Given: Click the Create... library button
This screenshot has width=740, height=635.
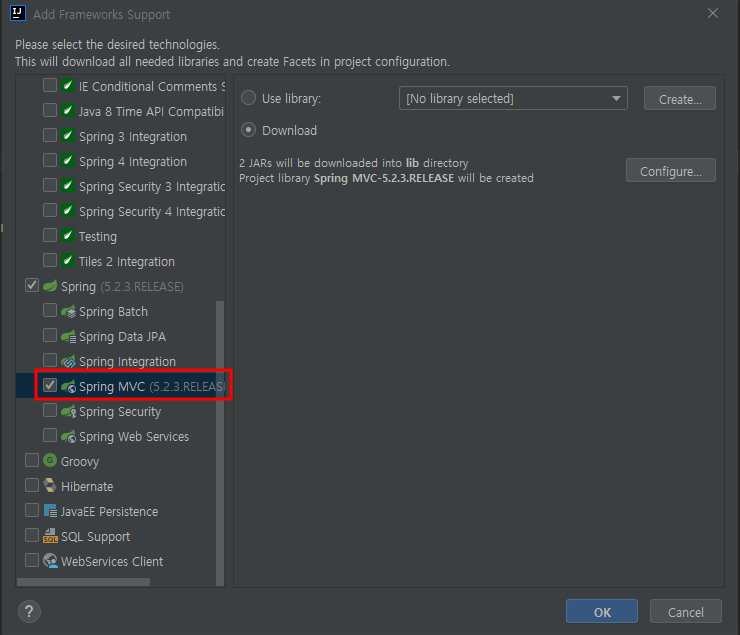Looking at the screenshot, I should tap(680, 98).
